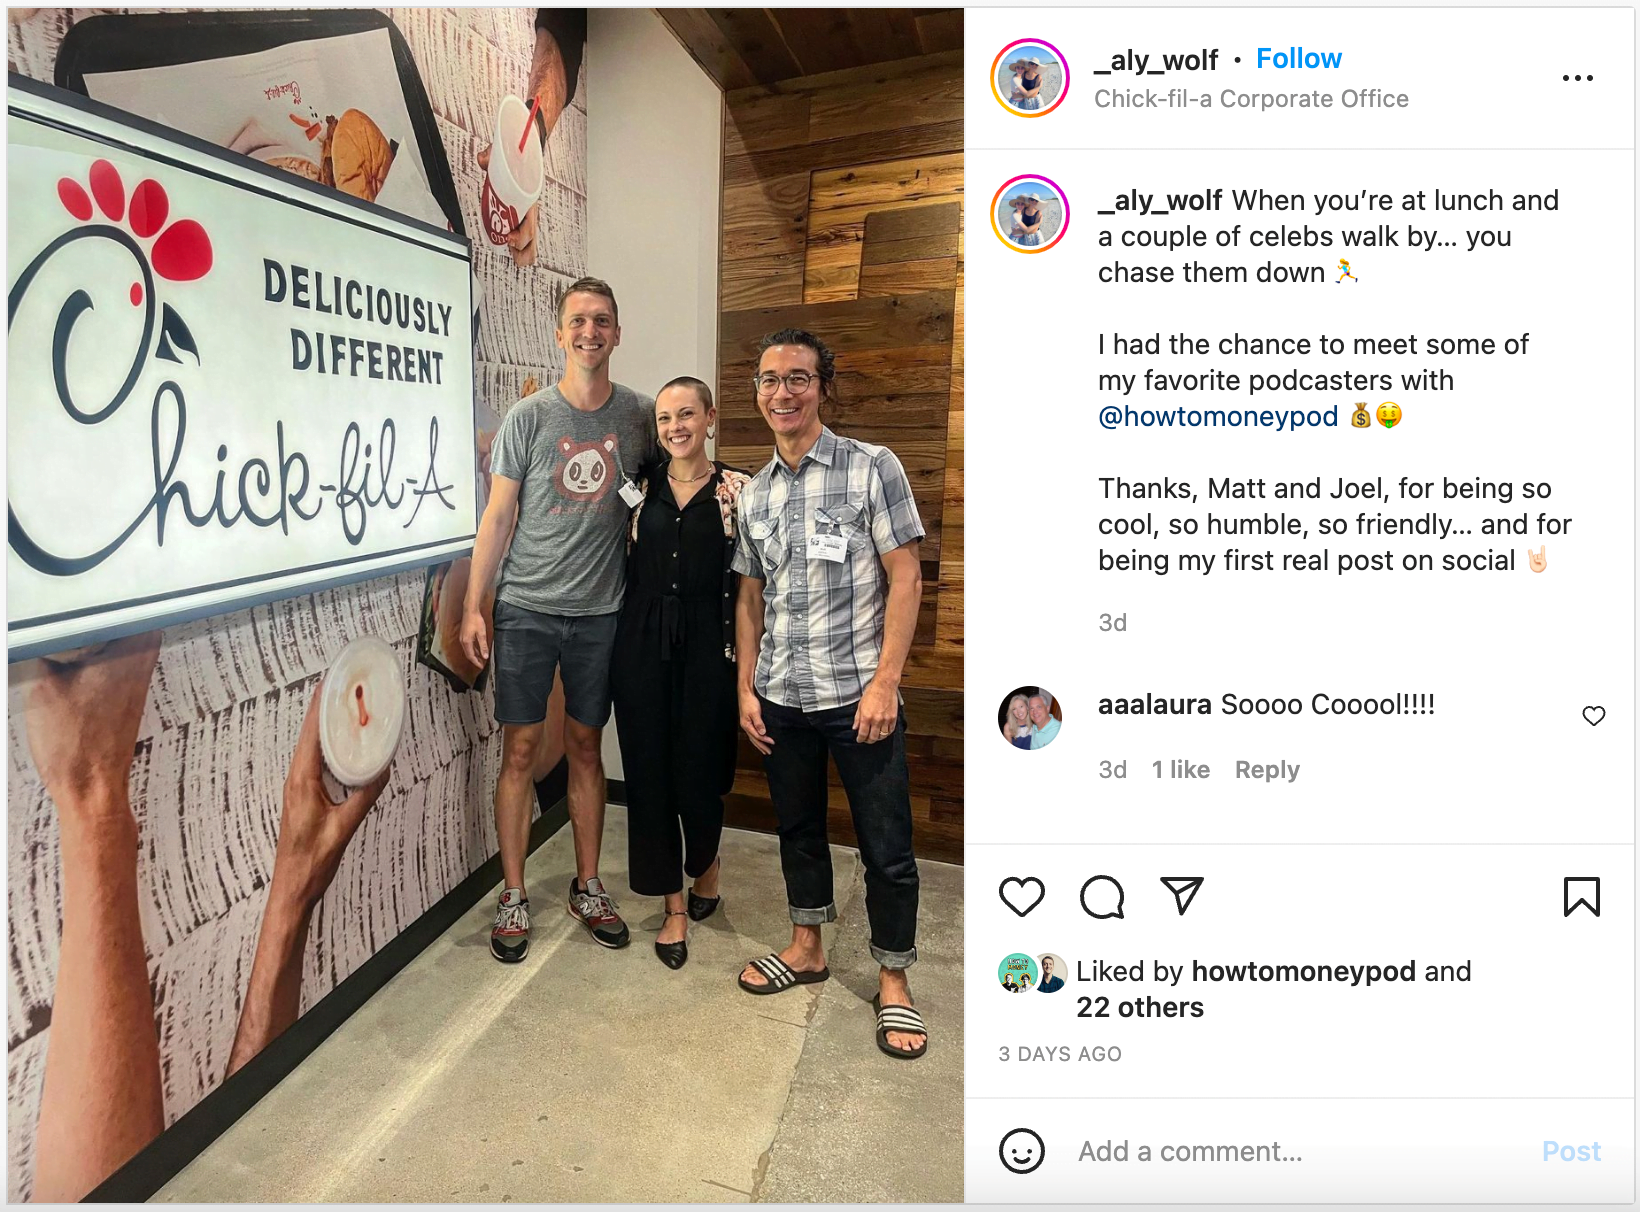Open the three-dot more options menu
The image size is (1640, 1212).
coord(1578,78)
